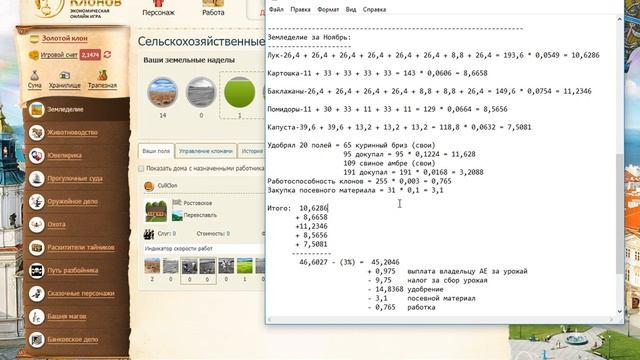
Task: Select the brown field thumbnail with count 2
Action: 152,266
